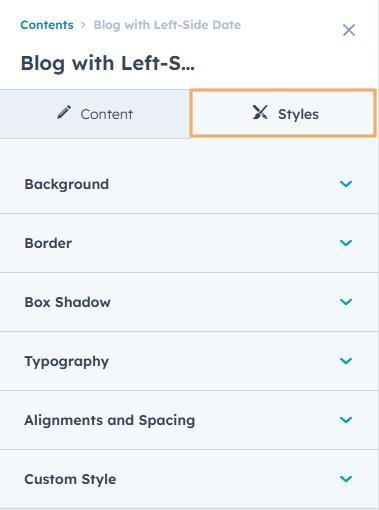Expand the Typography section

(x=189, y=361)
